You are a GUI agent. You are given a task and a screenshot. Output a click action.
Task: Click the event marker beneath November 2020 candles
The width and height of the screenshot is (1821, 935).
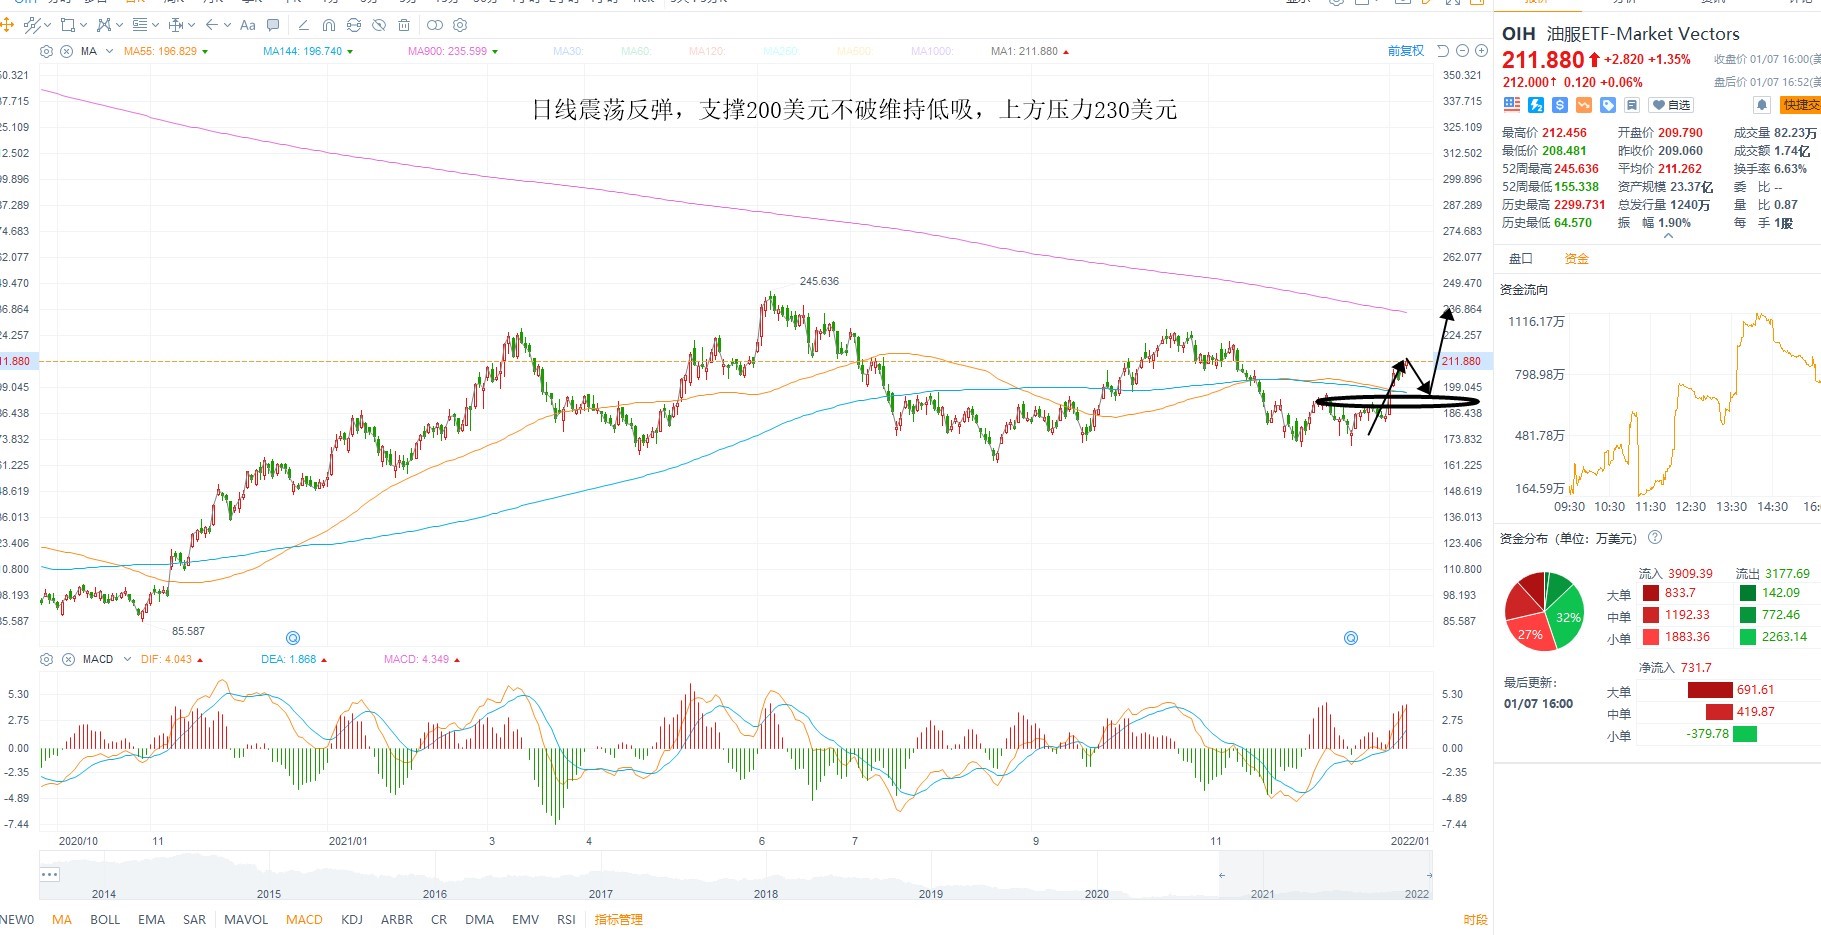(293, 638)
